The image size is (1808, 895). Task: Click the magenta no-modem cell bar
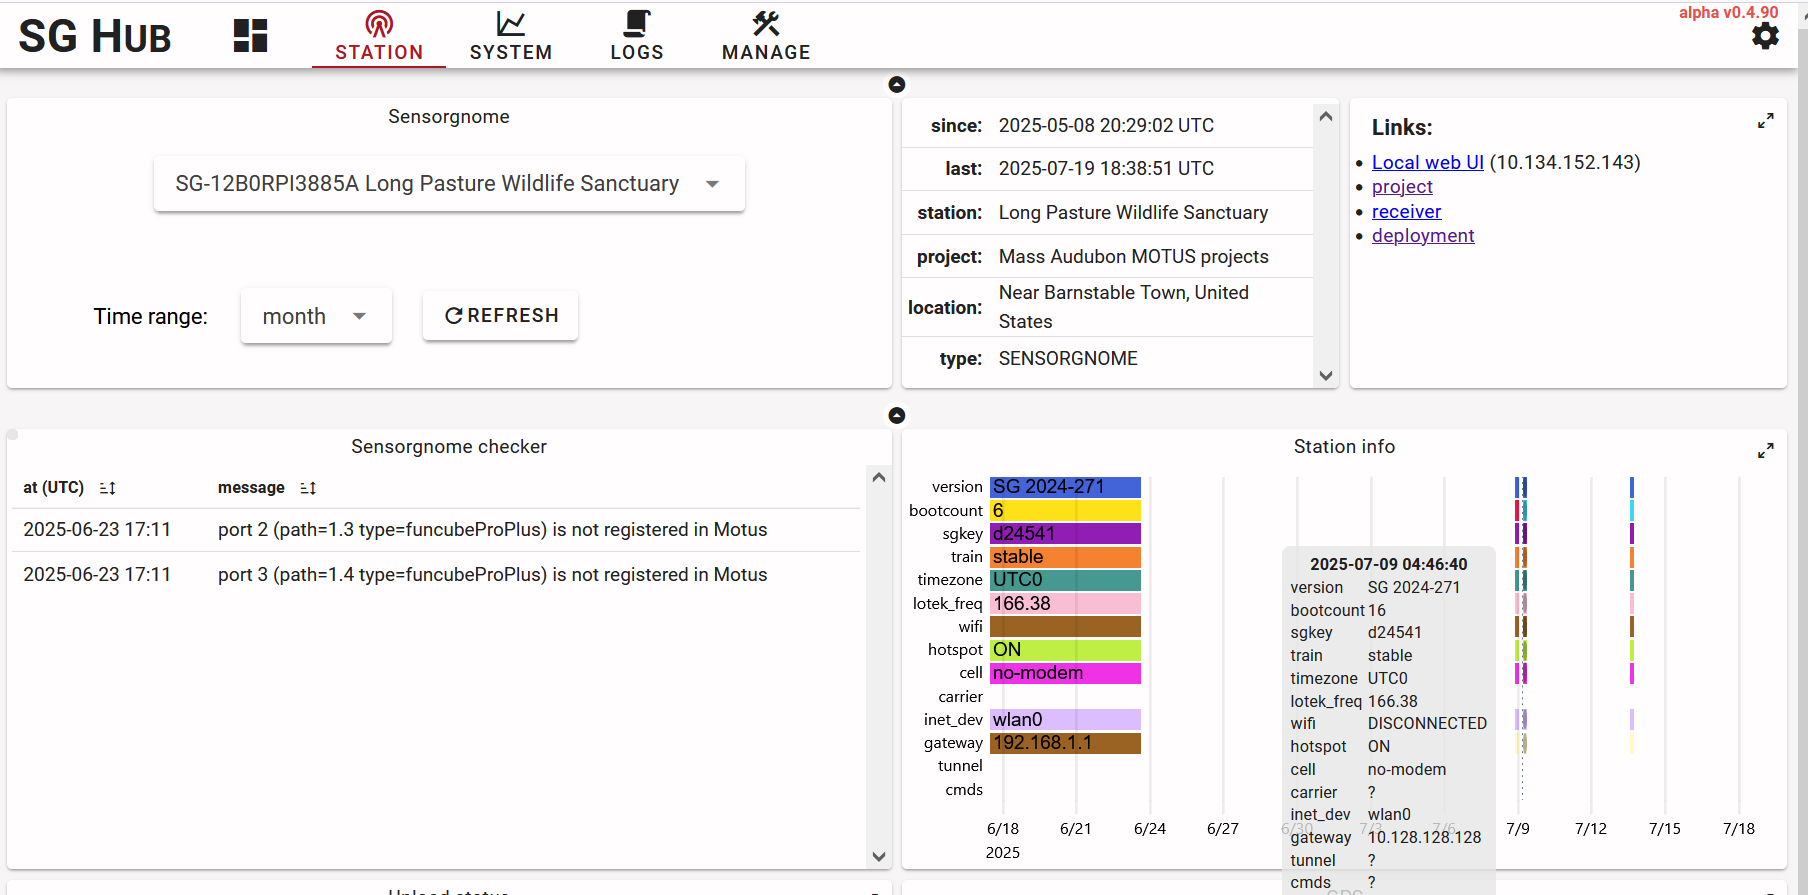(x=1065, y=673)
